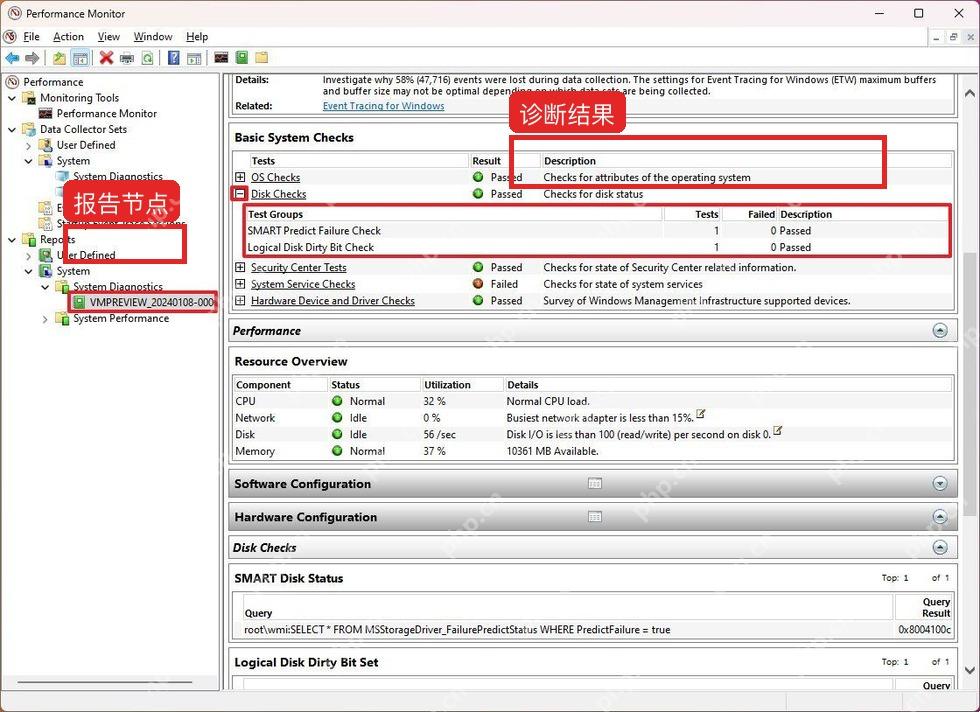
Task: Click the Back arrow in the toolbar
Action: (x=12, y=58)
